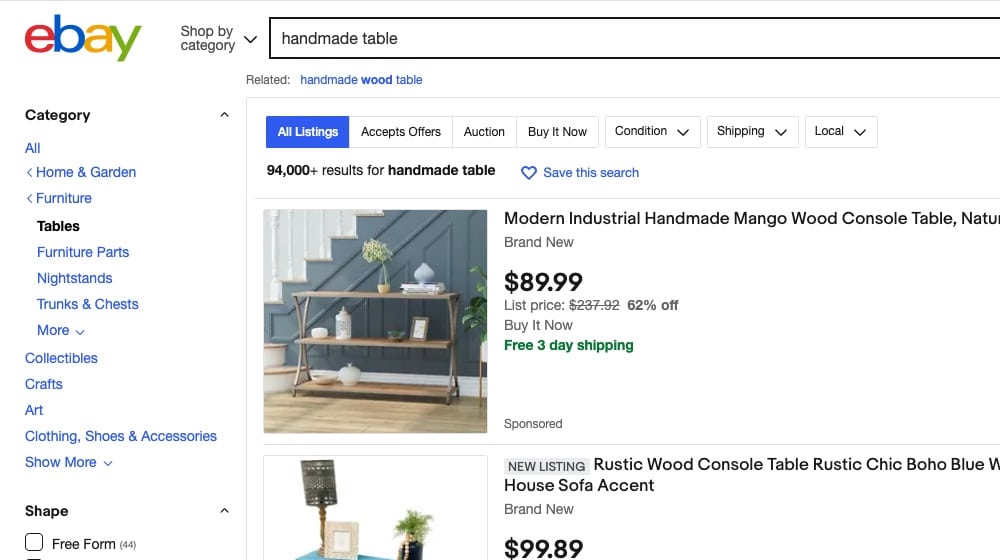This screenshot has width=1000, height=560.
Task: Open Trunks & Chests category
Action: pos(87,304)
